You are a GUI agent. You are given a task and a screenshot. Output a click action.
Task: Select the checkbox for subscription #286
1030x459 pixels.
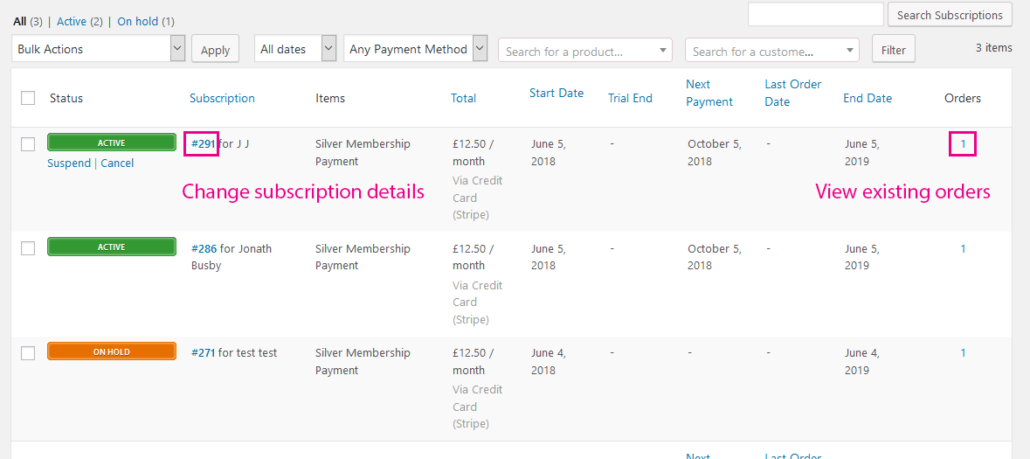[28, 248]
